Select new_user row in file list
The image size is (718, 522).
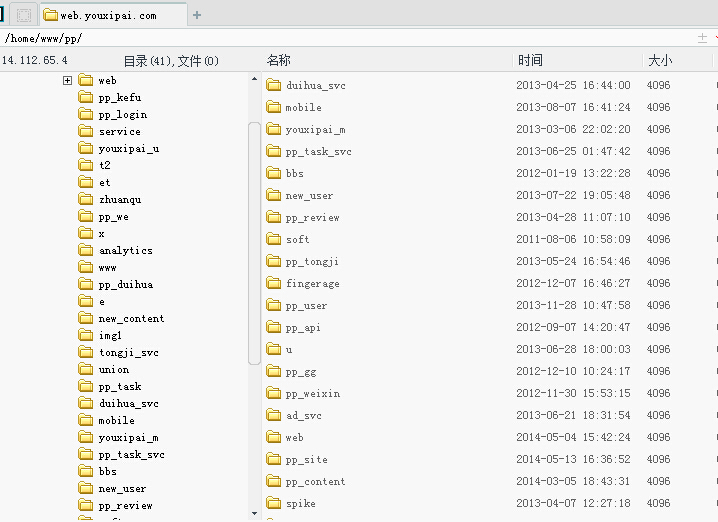pos(488,195)
